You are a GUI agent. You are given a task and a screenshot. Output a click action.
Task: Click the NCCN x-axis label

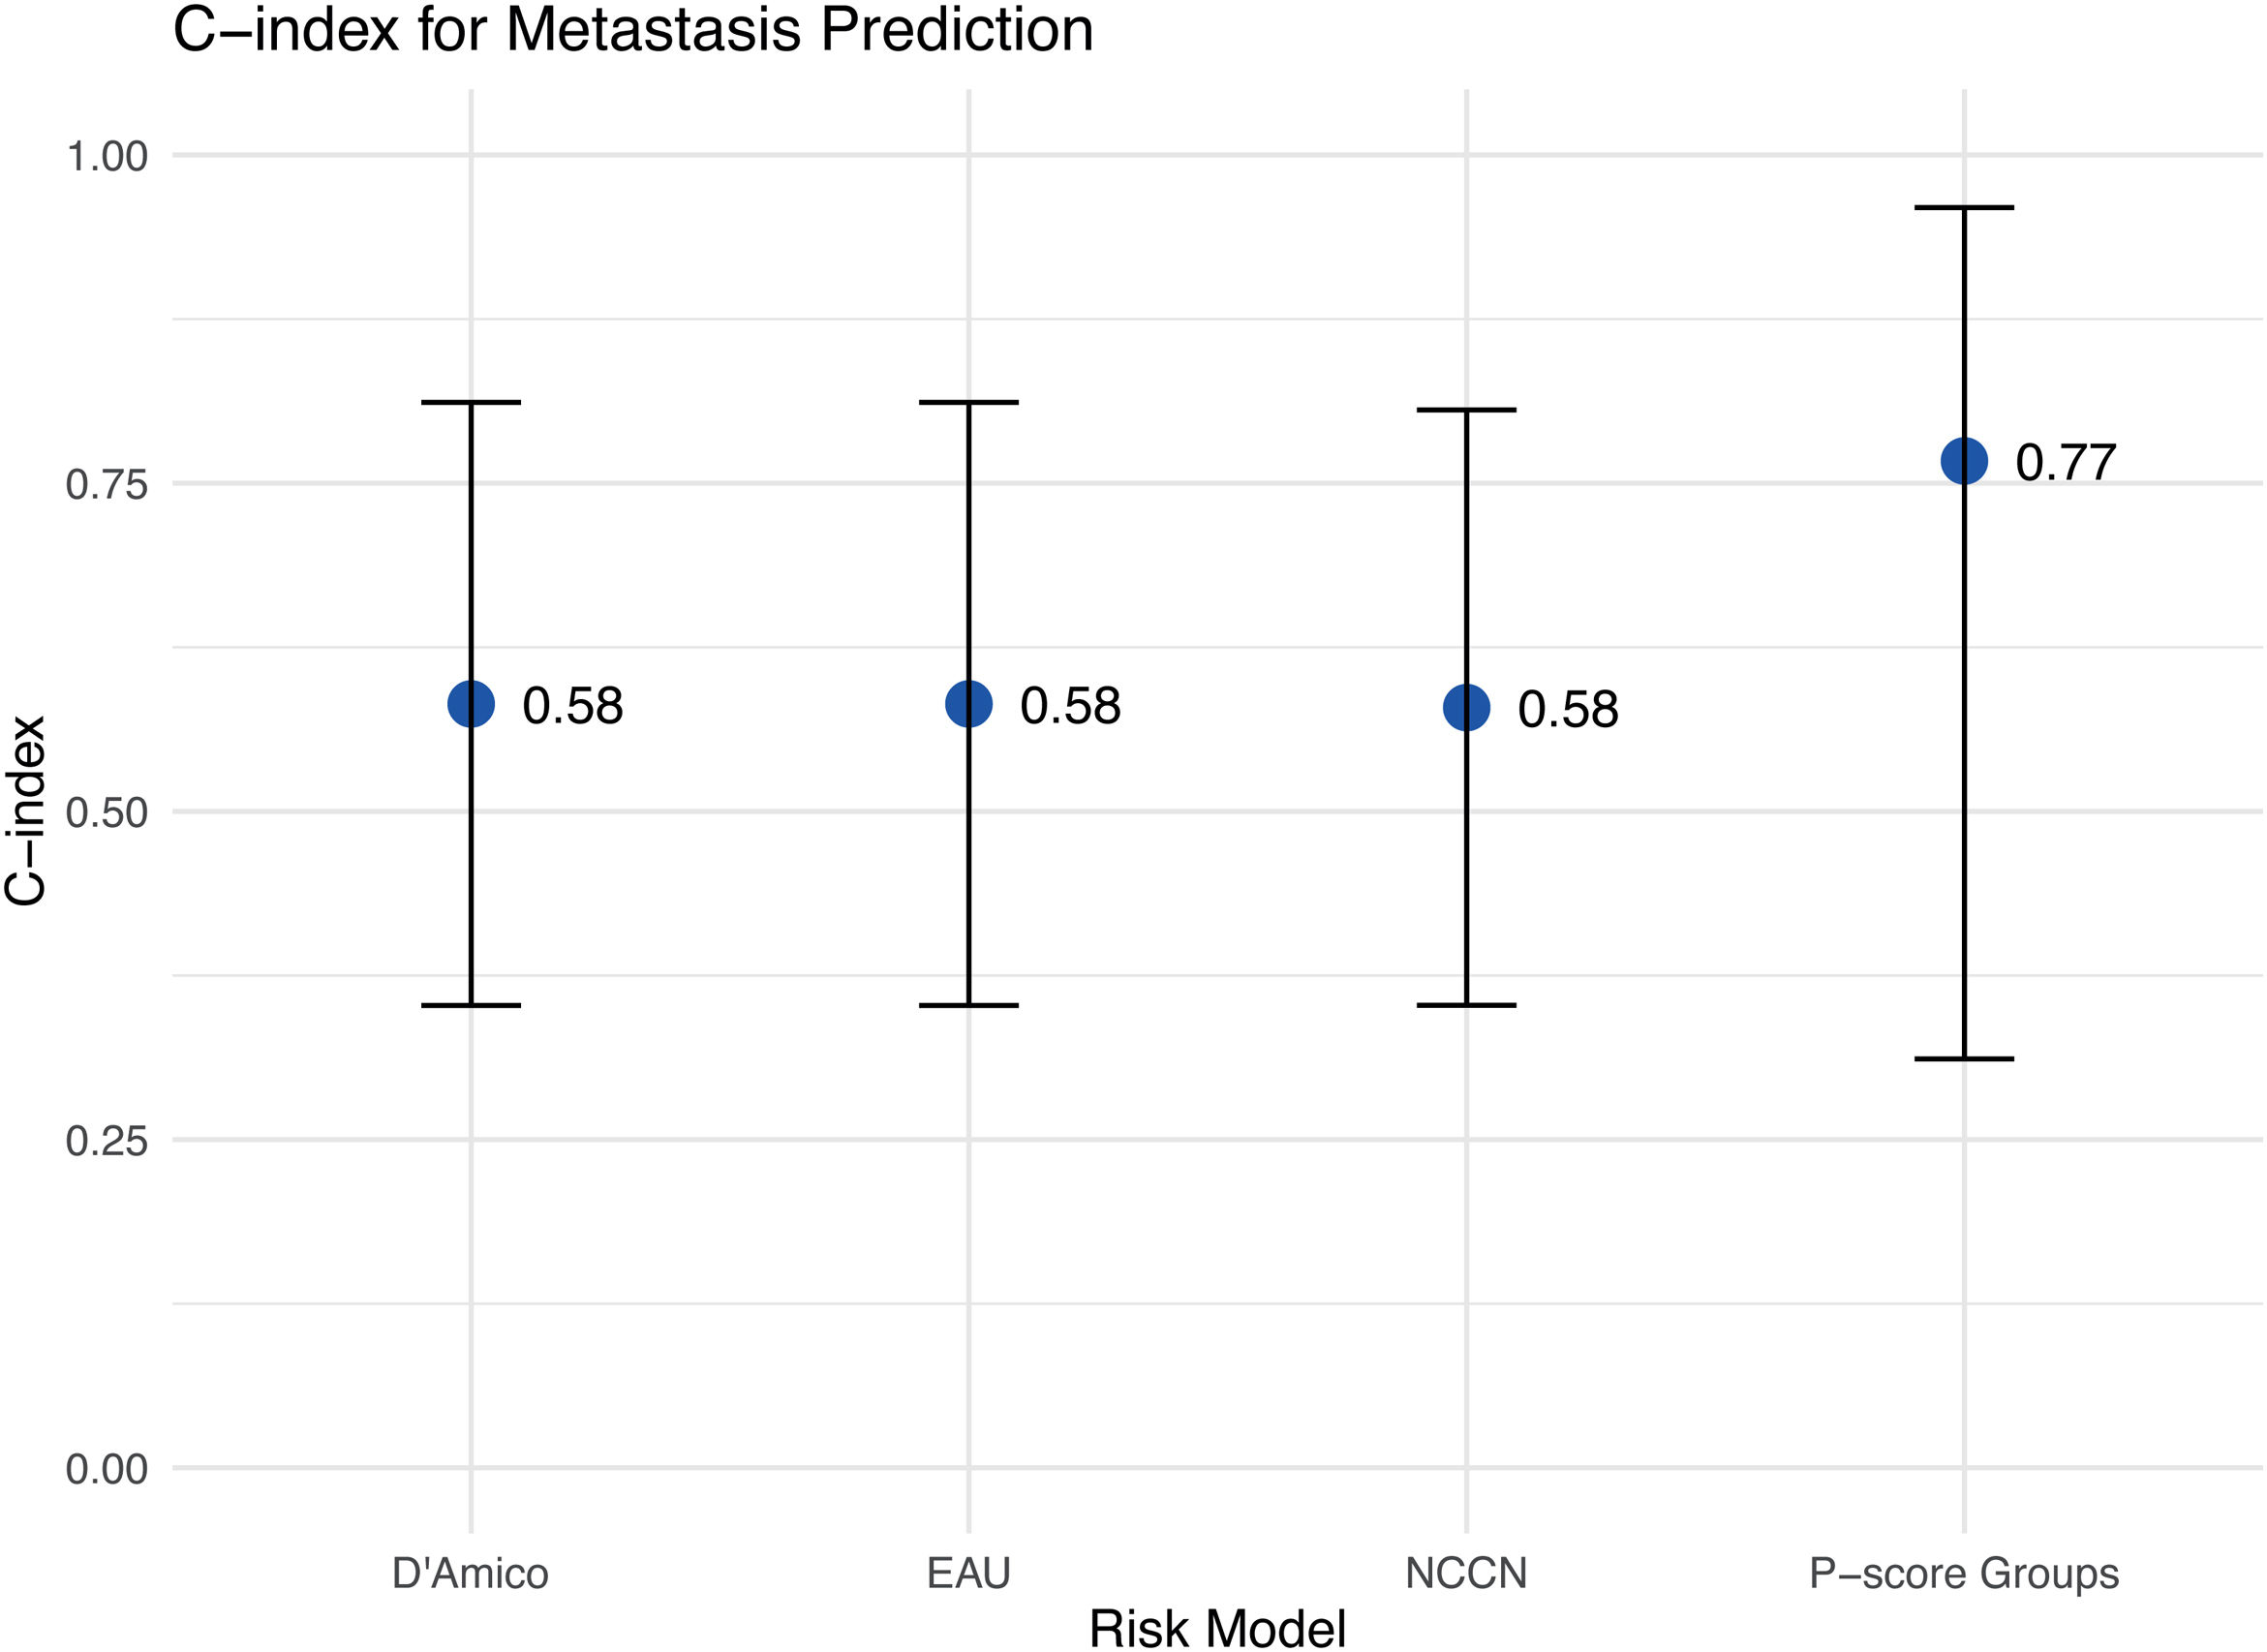[x=1466, y=1573]
